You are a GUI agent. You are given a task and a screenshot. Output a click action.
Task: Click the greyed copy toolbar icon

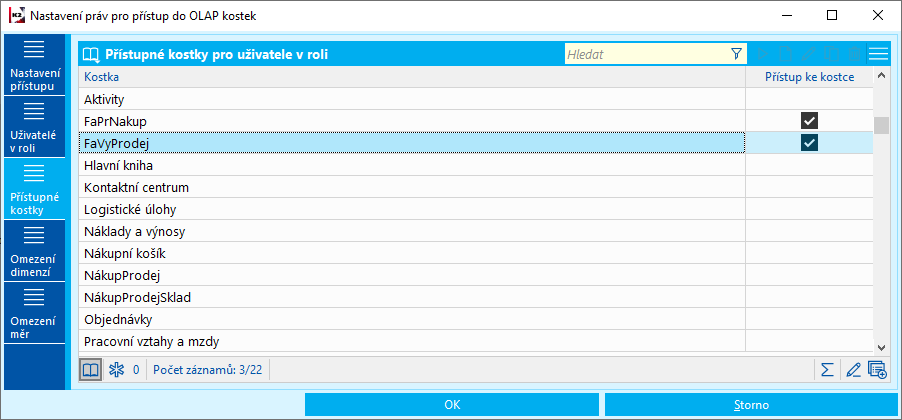(831, 55)
